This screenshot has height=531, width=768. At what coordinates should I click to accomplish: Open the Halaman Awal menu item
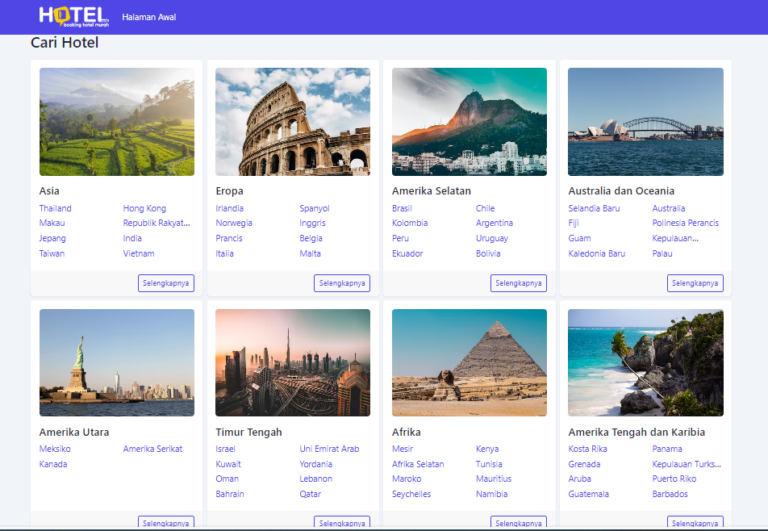pos(149,17)
